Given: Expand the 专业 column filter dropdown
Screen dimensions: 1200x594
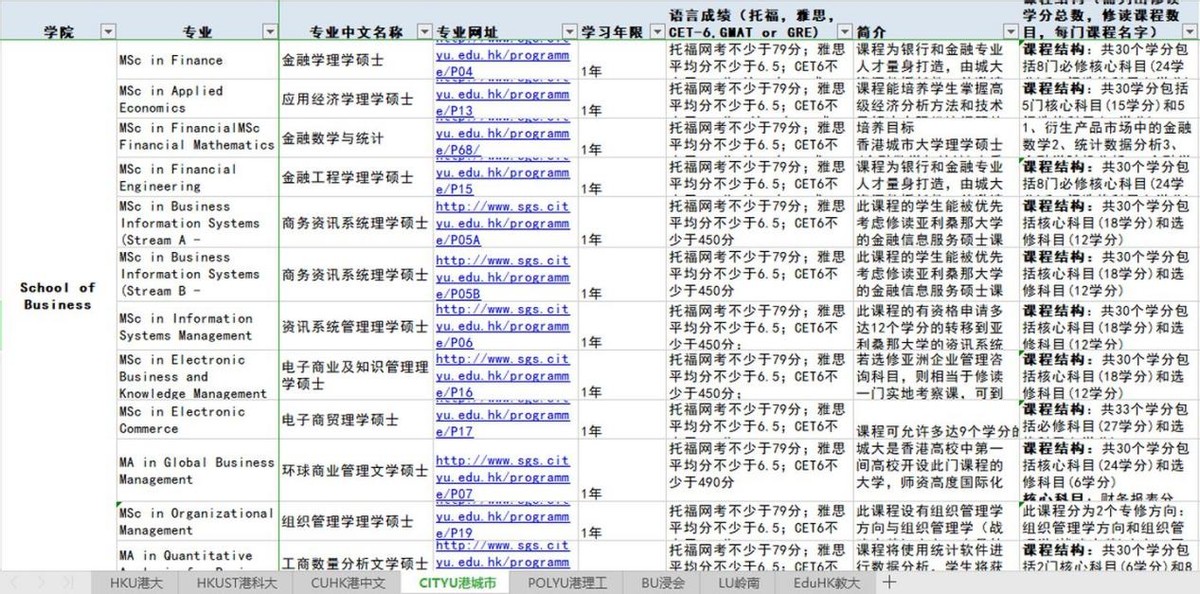Looking at the screenshot, I should click(270, 31).
